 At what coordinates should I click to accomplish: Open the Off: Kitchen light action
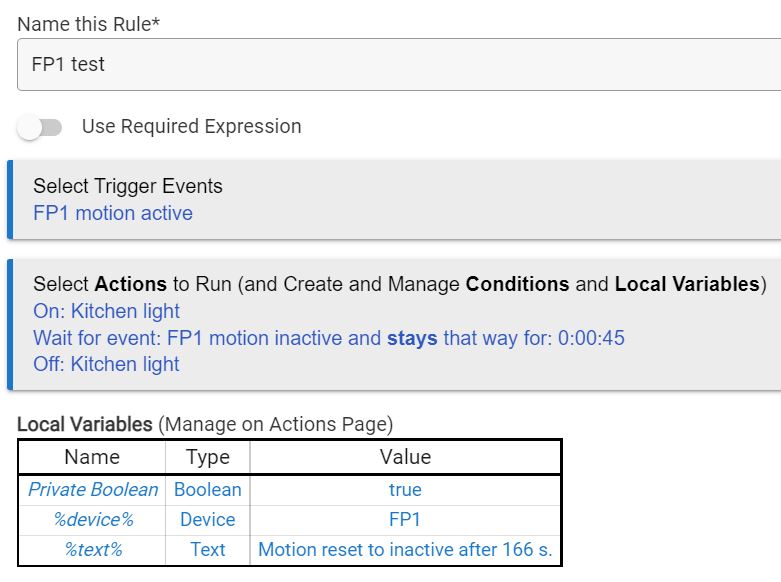click(107, 364)
